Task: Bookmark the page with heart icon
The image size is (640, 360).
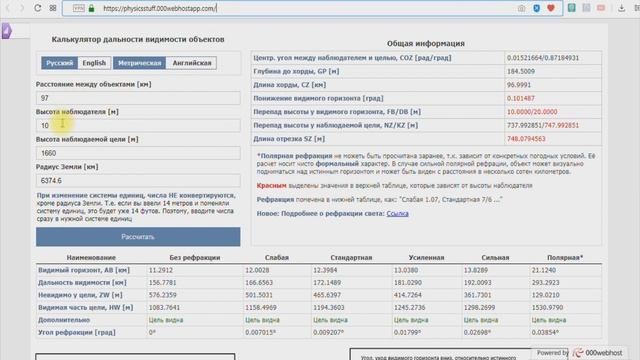Action: 551,8
